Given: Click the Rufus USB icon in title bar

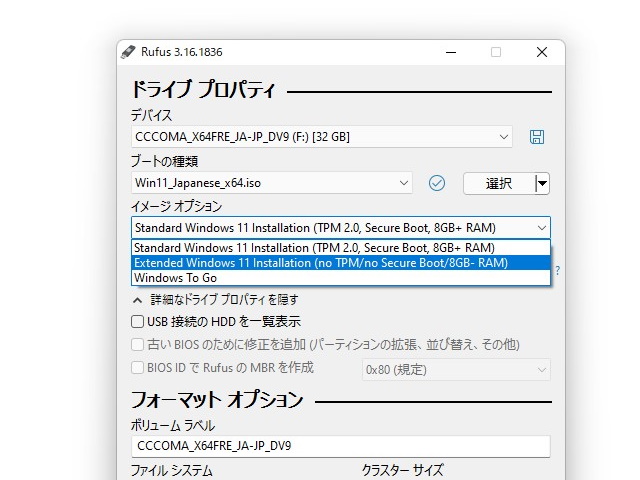Looking at the screenshot, I should [x=128, y=52].
